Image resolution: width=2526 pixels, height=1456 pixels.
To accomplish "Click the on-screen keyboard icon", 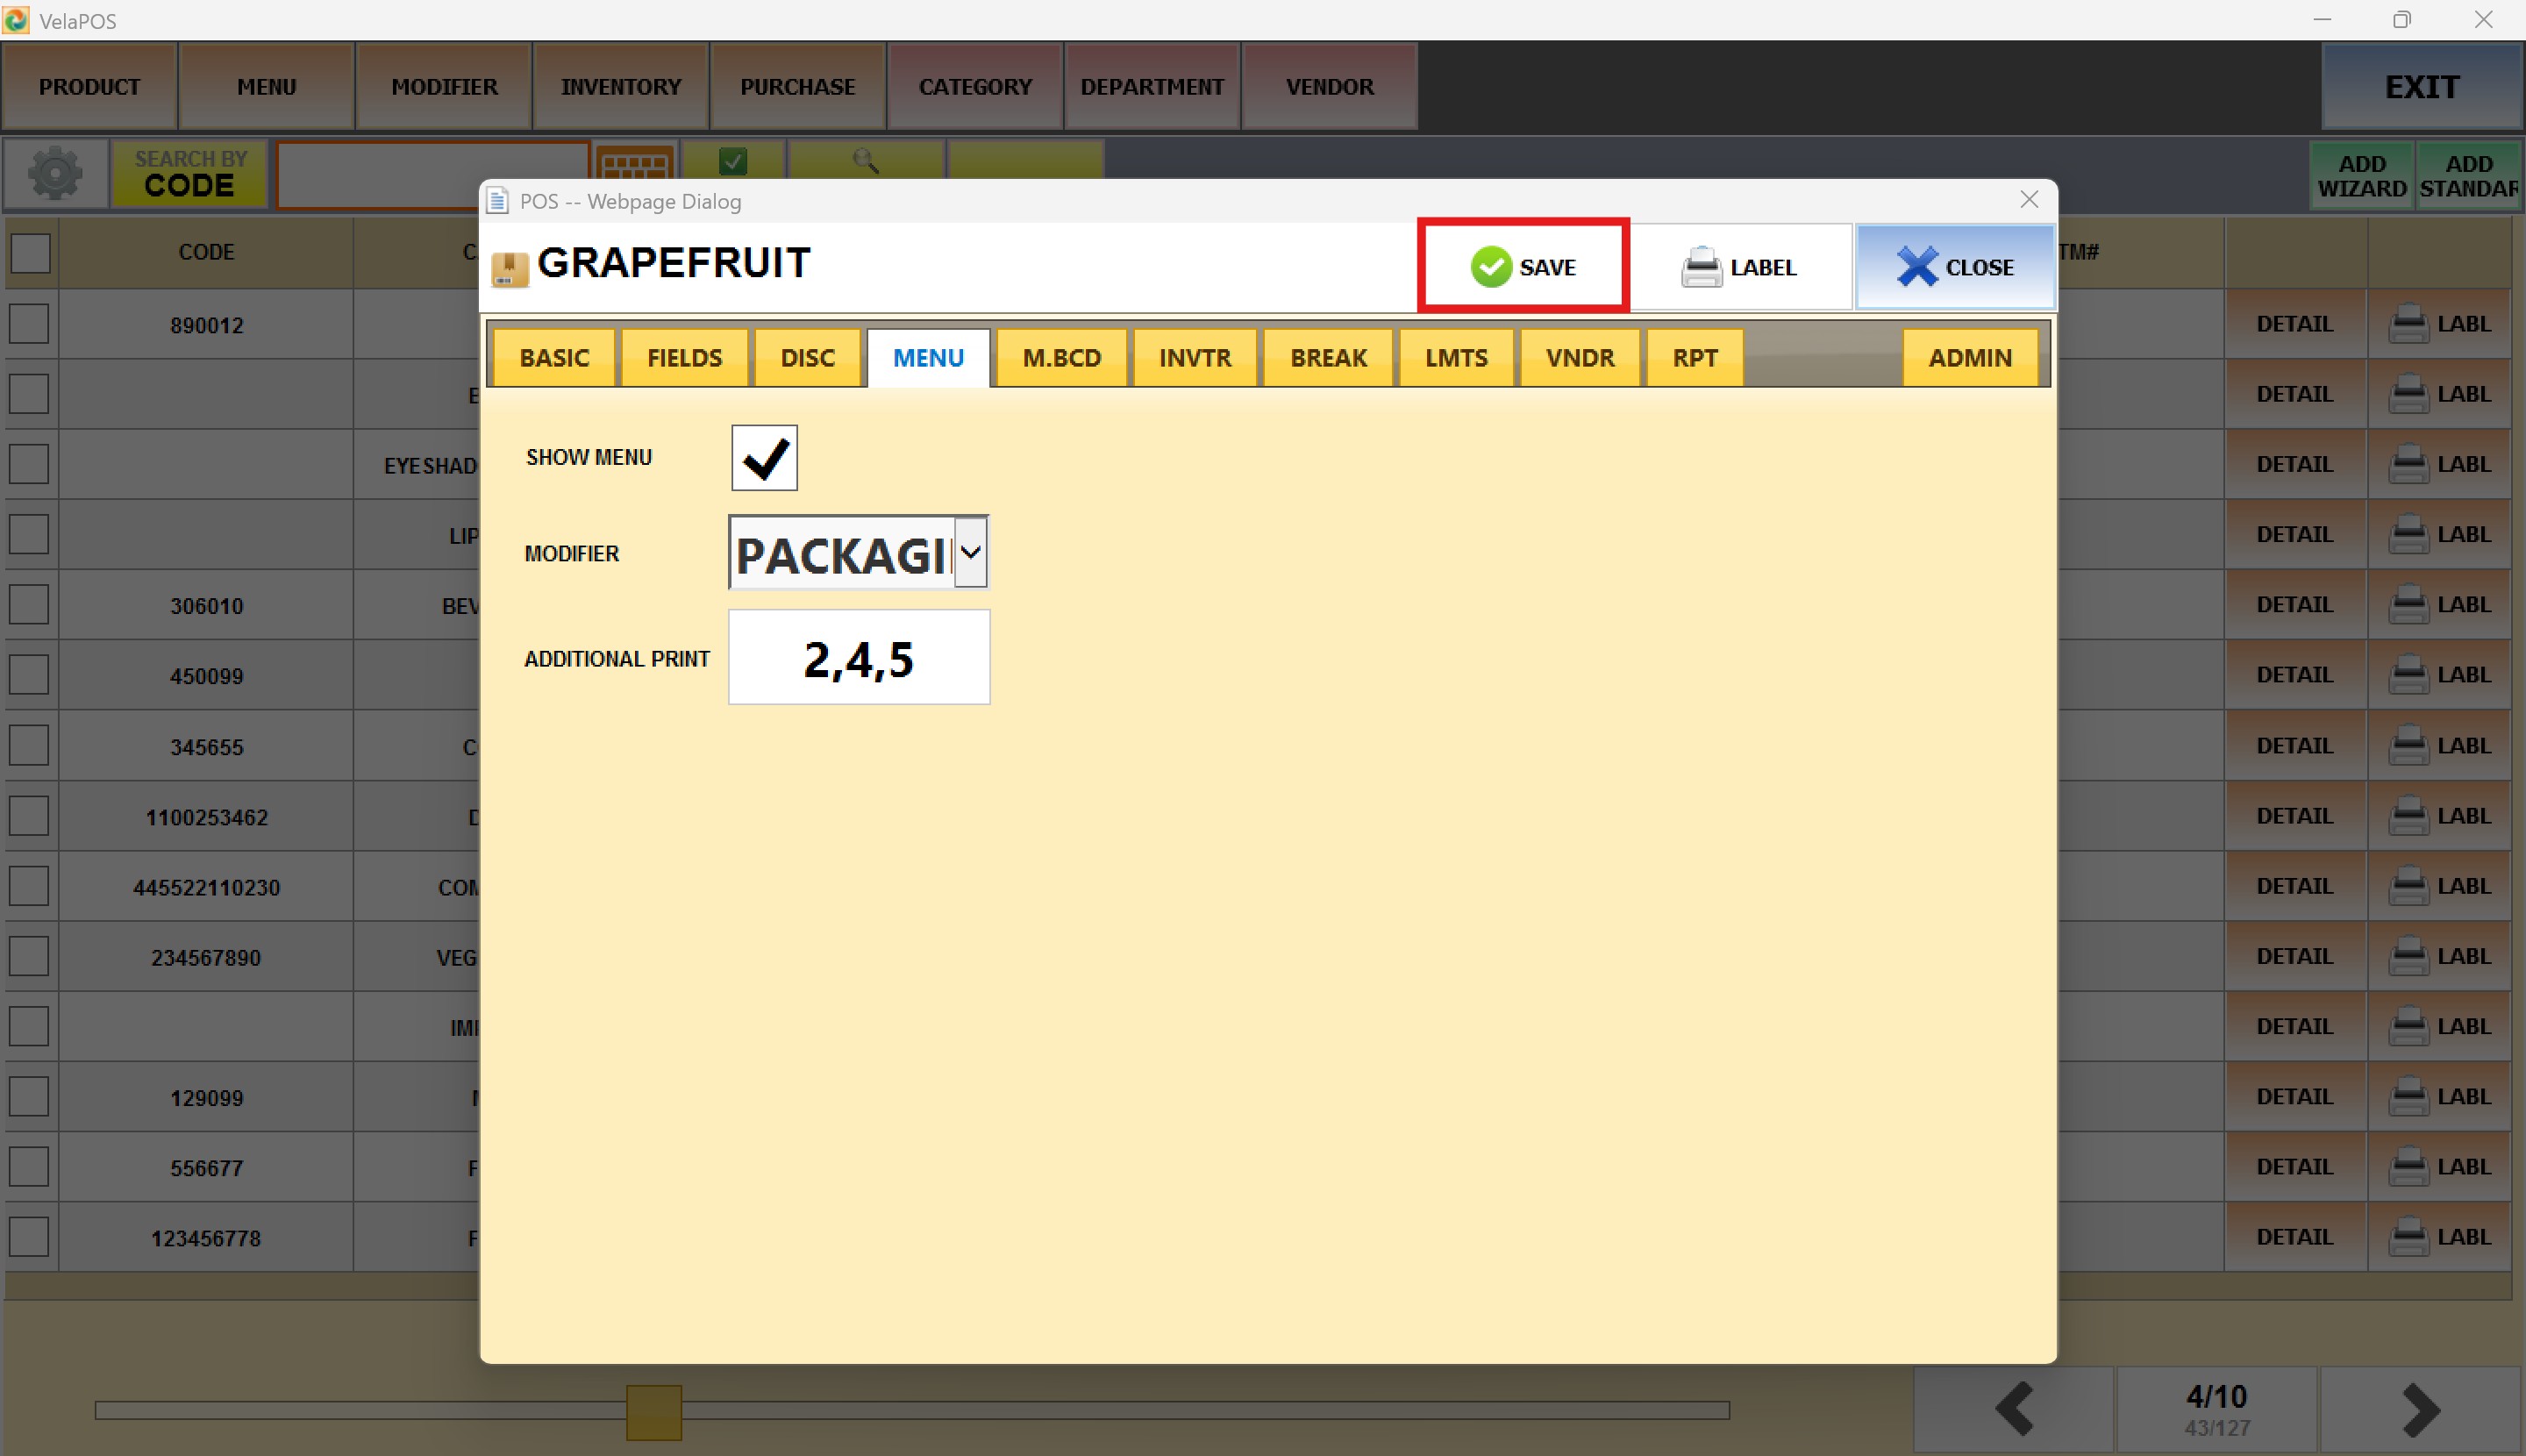I will (634, 164).
